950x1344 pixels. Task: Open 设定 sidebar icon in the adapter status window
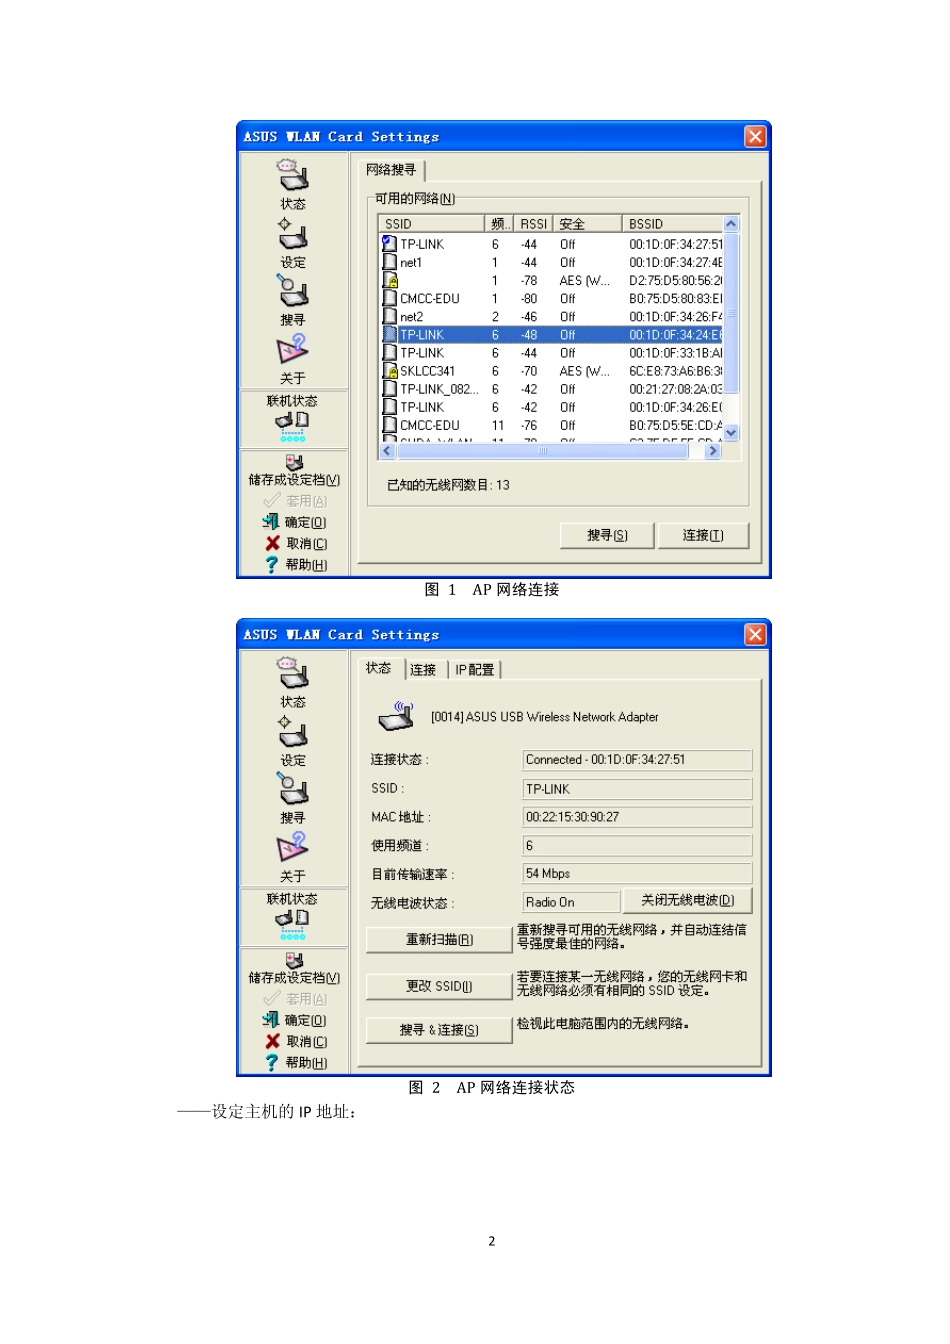click(293, 732)
